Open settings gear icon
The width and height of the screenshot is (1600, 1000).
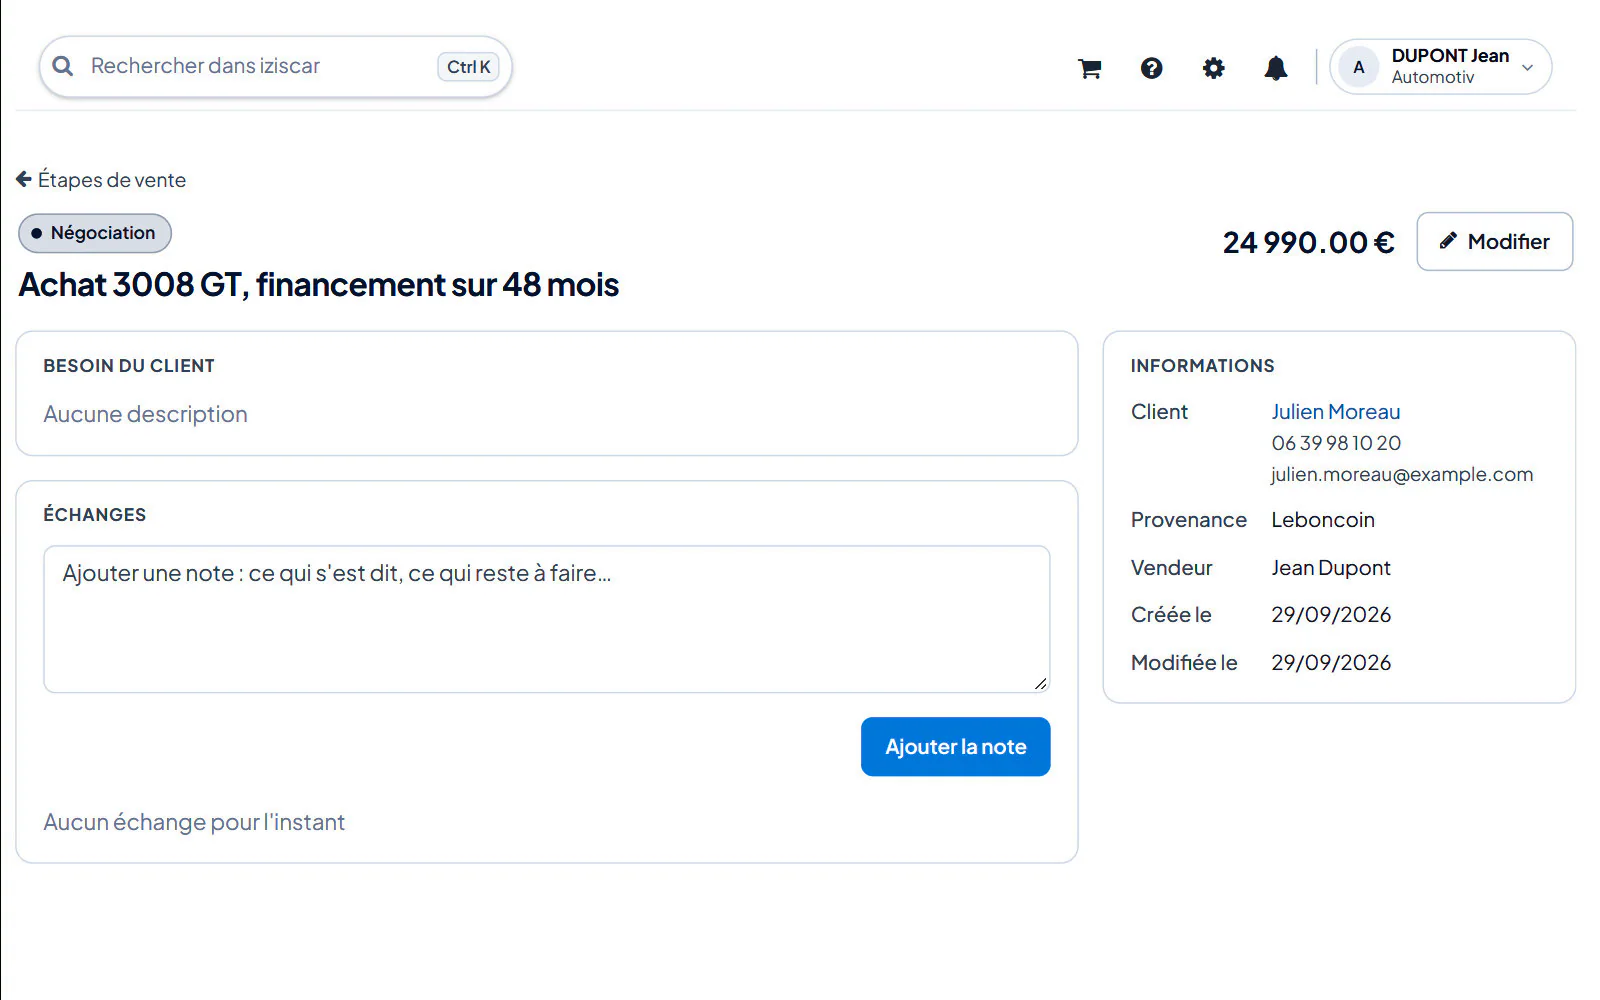coord(1213,68)
